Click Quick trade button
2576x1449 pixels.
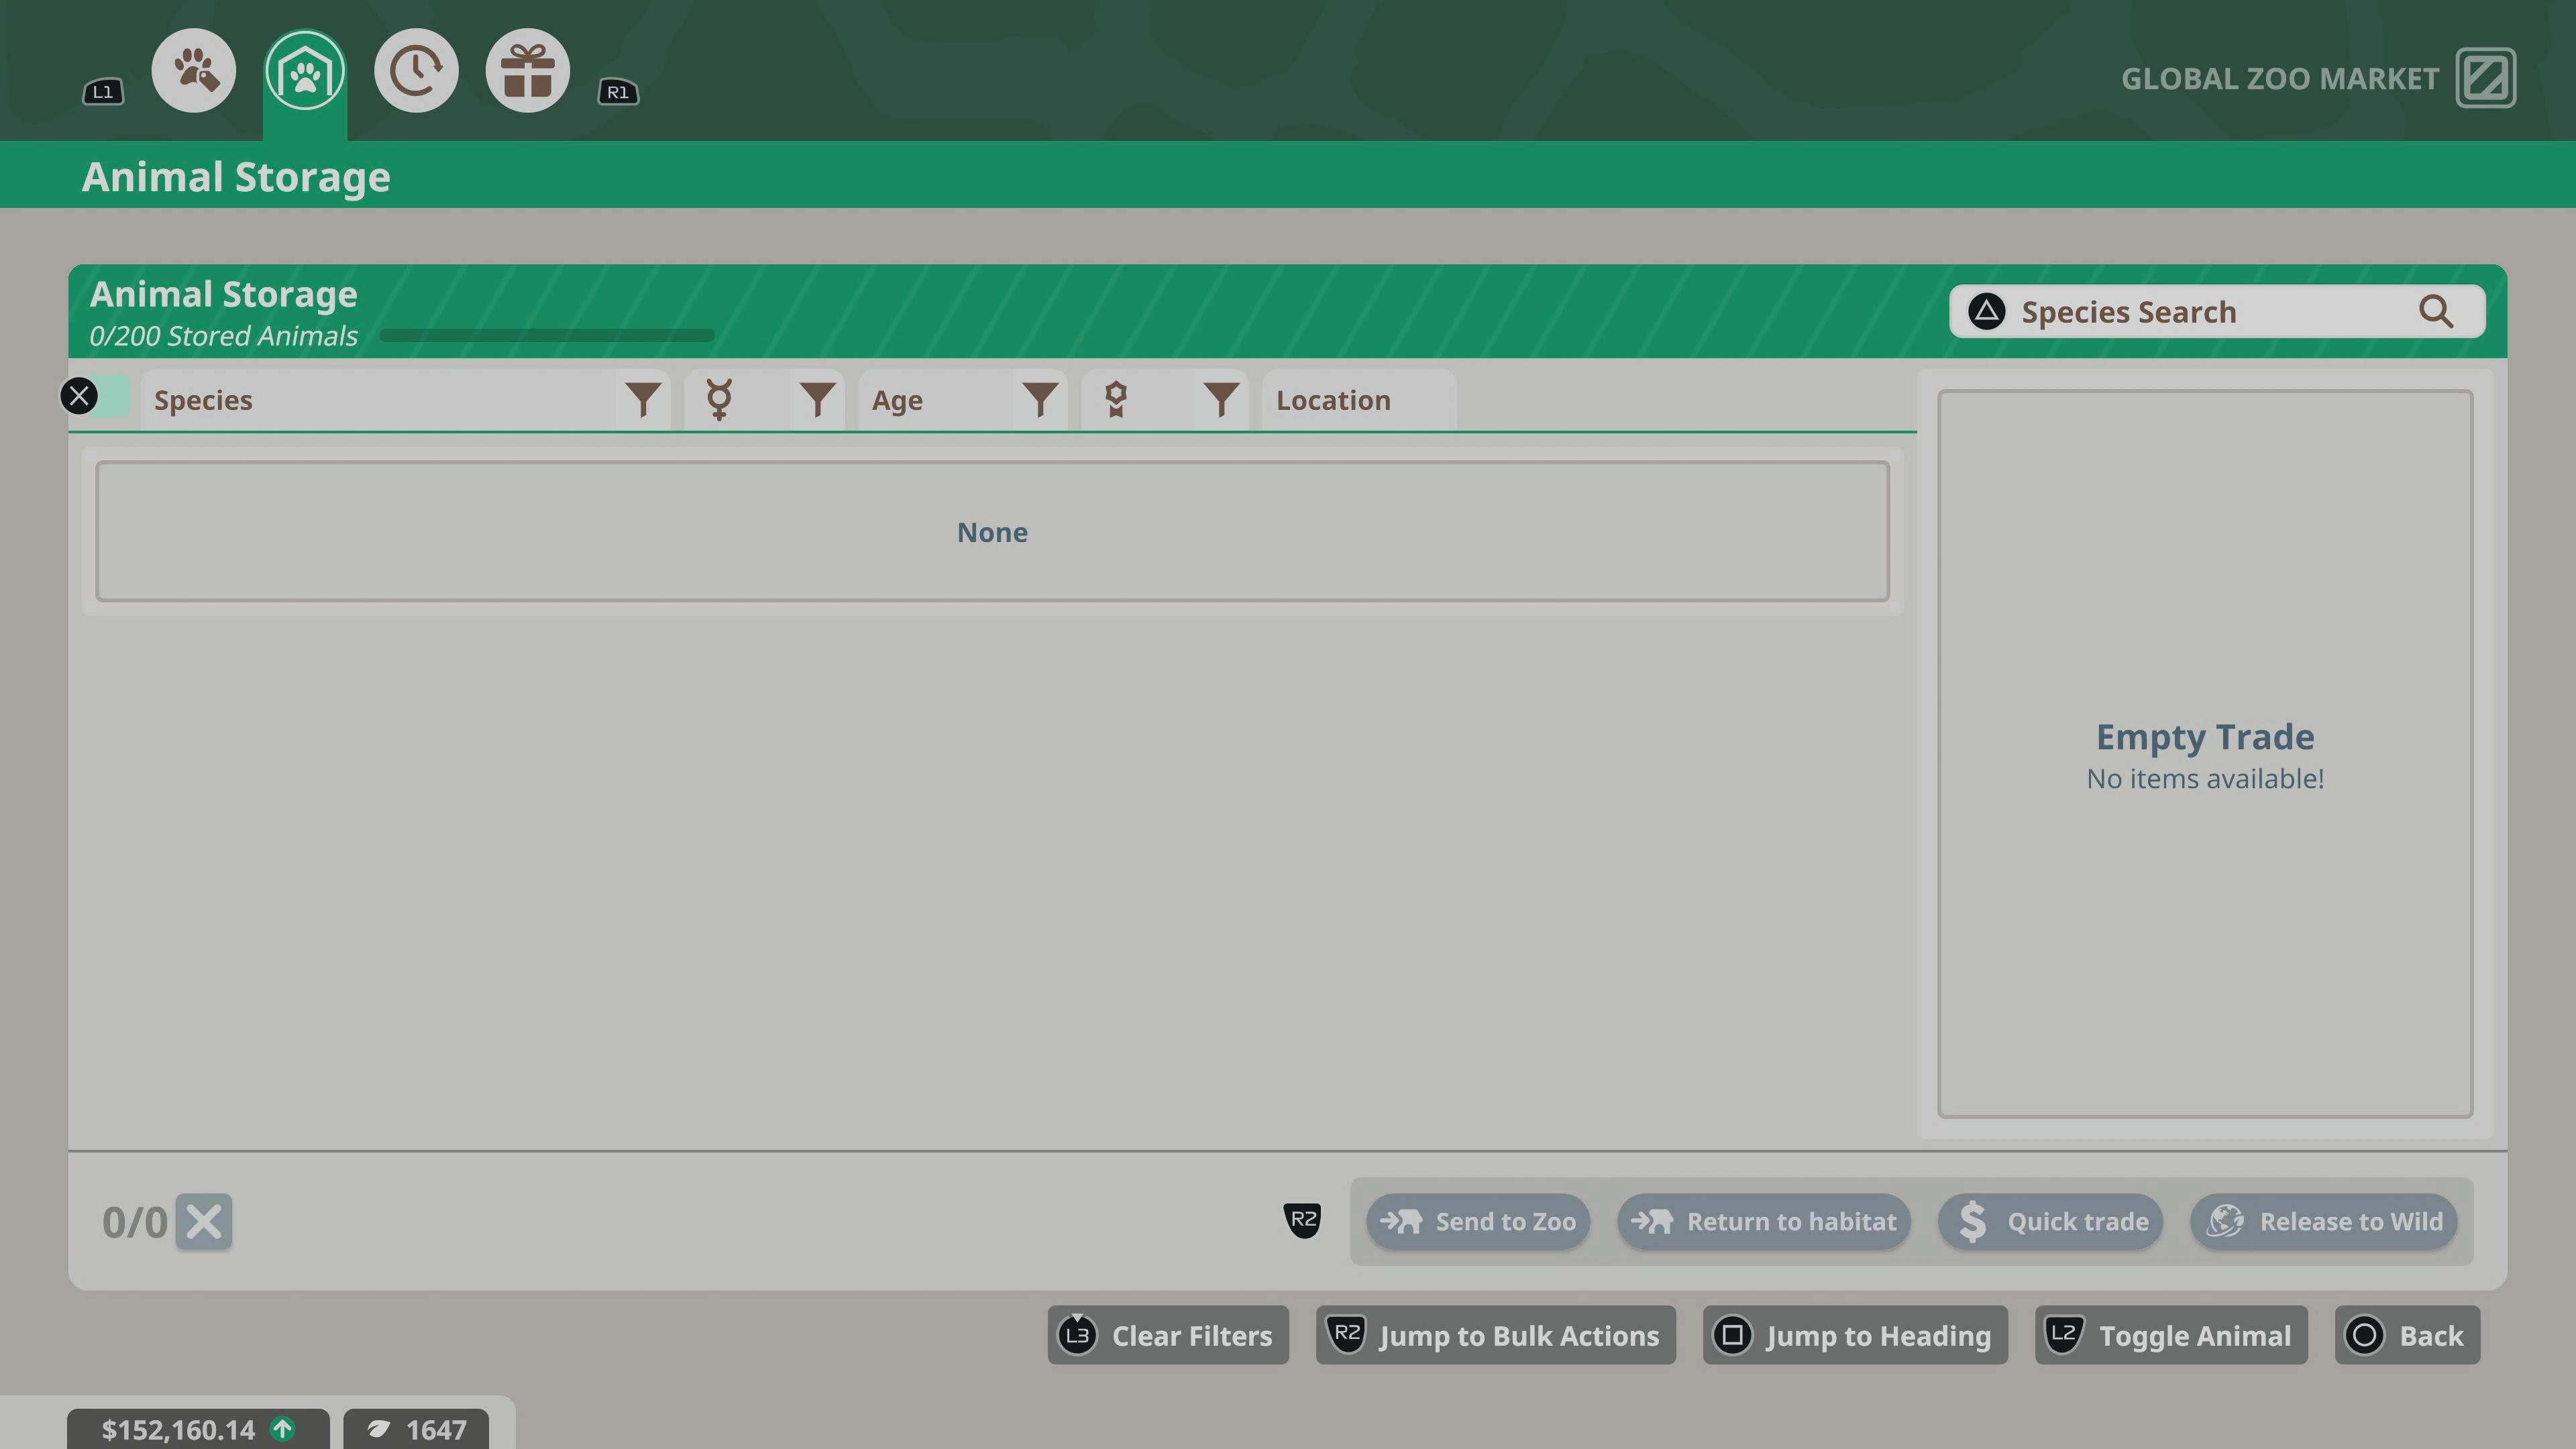pos(2050,1222)
